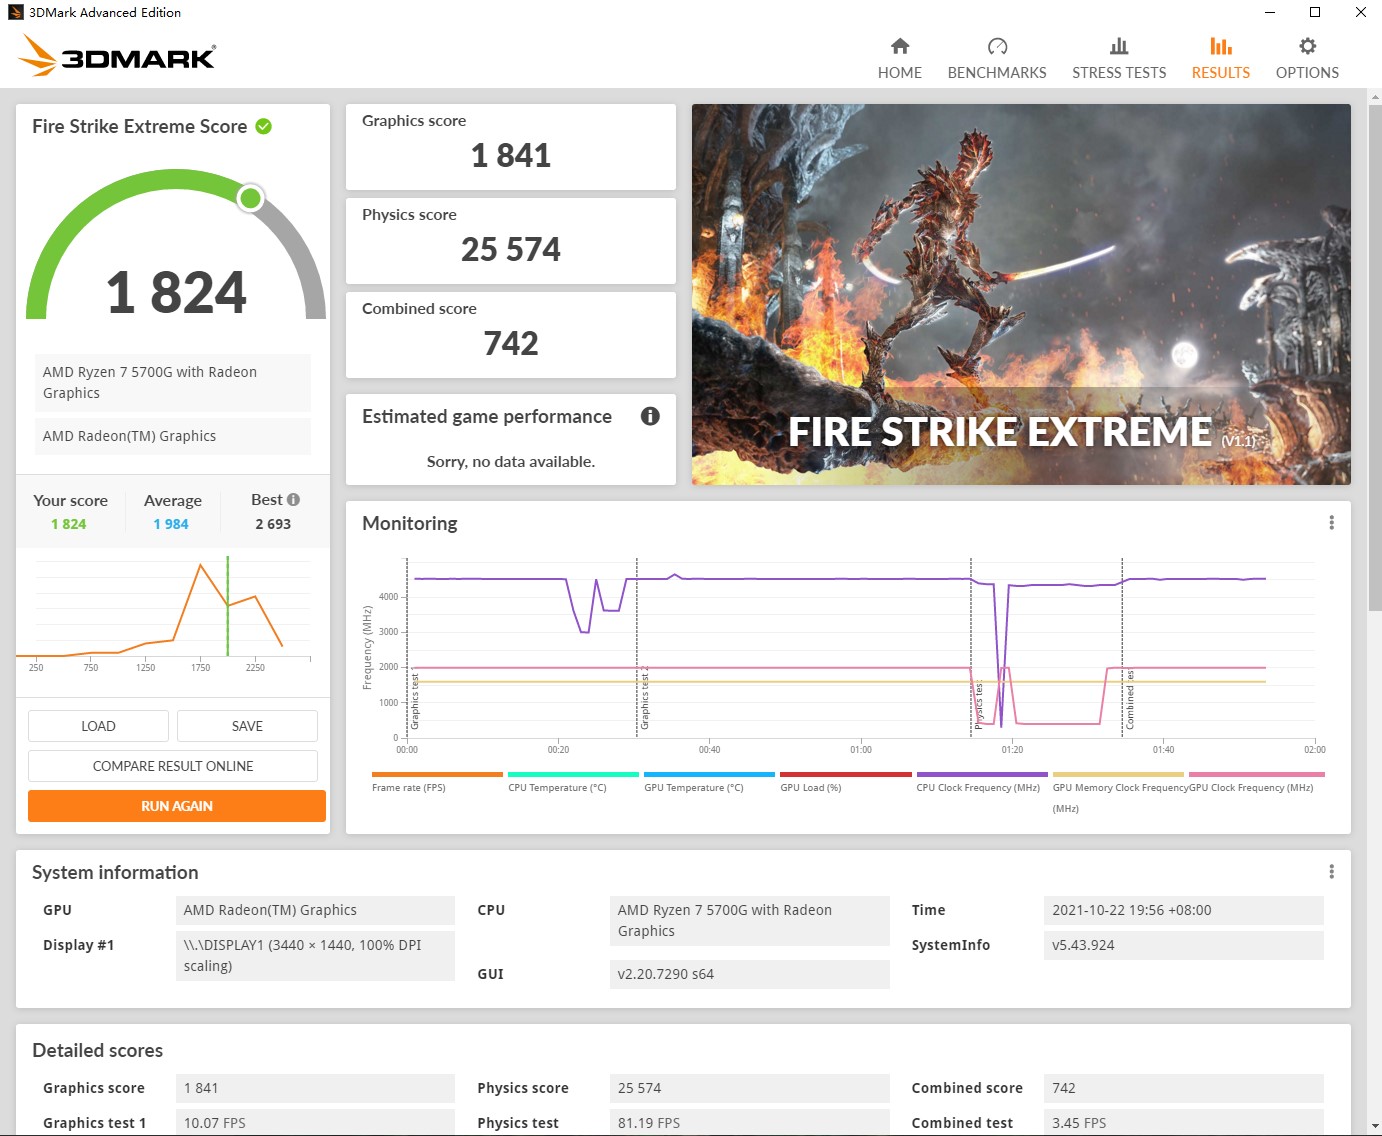Screen dimensions: 1382x1136
Task: Click the info icon for estimated game performance
Action: click(x=650, y=416)
